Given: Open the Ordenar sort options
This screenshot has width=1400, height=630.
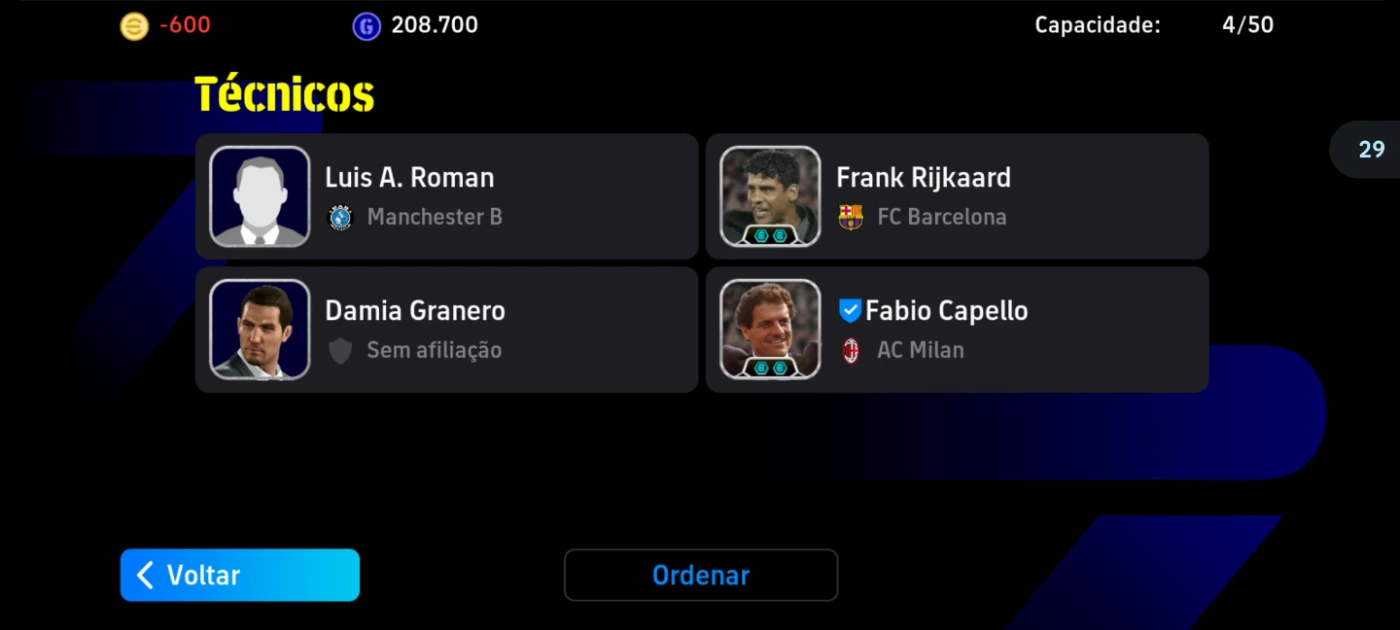Looking at the screenshot, I should coord(701,575).
